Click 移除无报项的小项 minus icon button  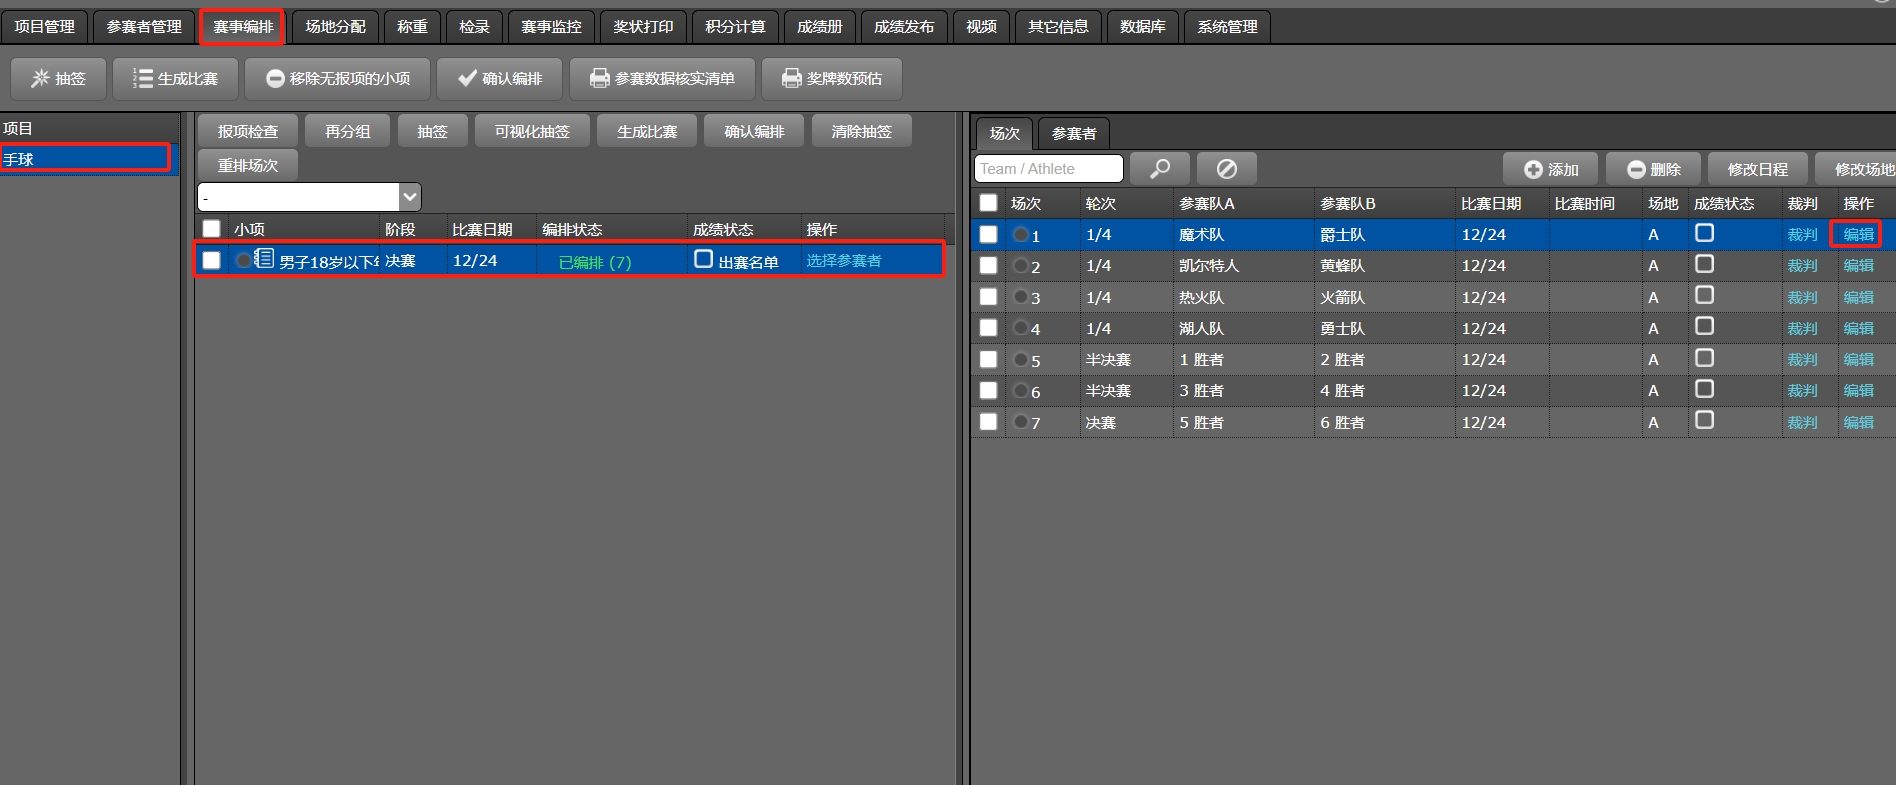[x=275, y=78]
